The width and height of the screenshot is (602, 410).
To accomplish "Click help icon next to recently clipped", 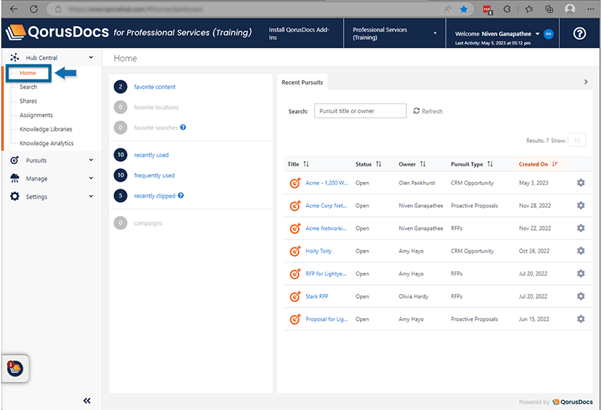I will [x=181, y=195].
